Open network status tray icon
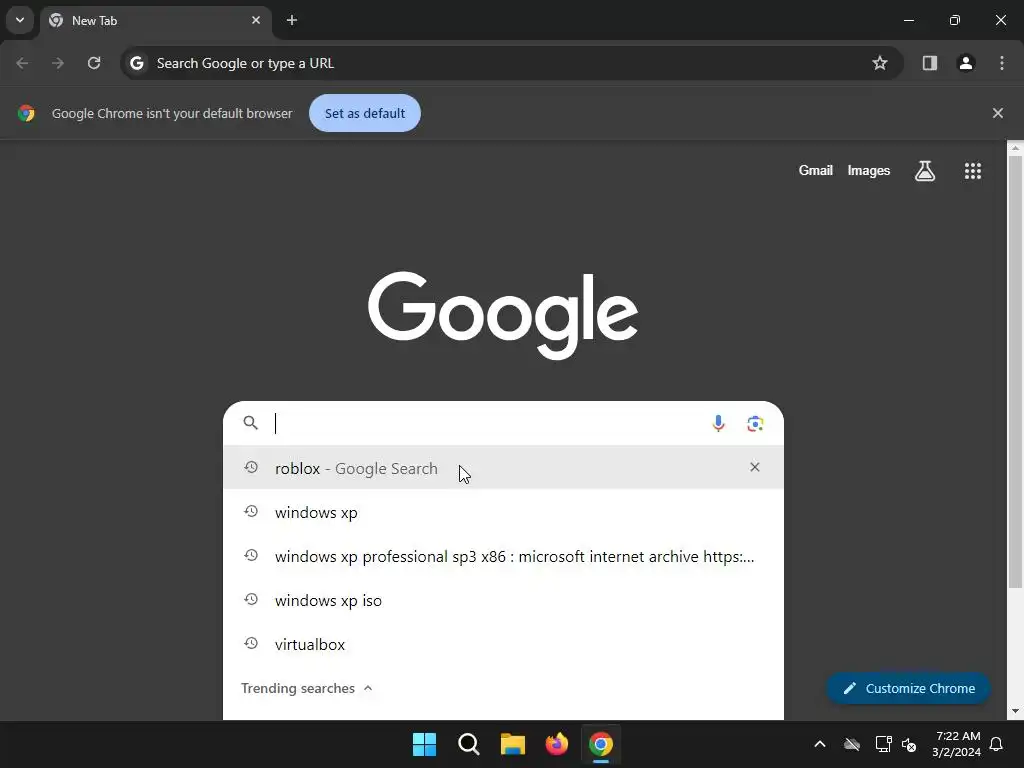 coord(883,744)
